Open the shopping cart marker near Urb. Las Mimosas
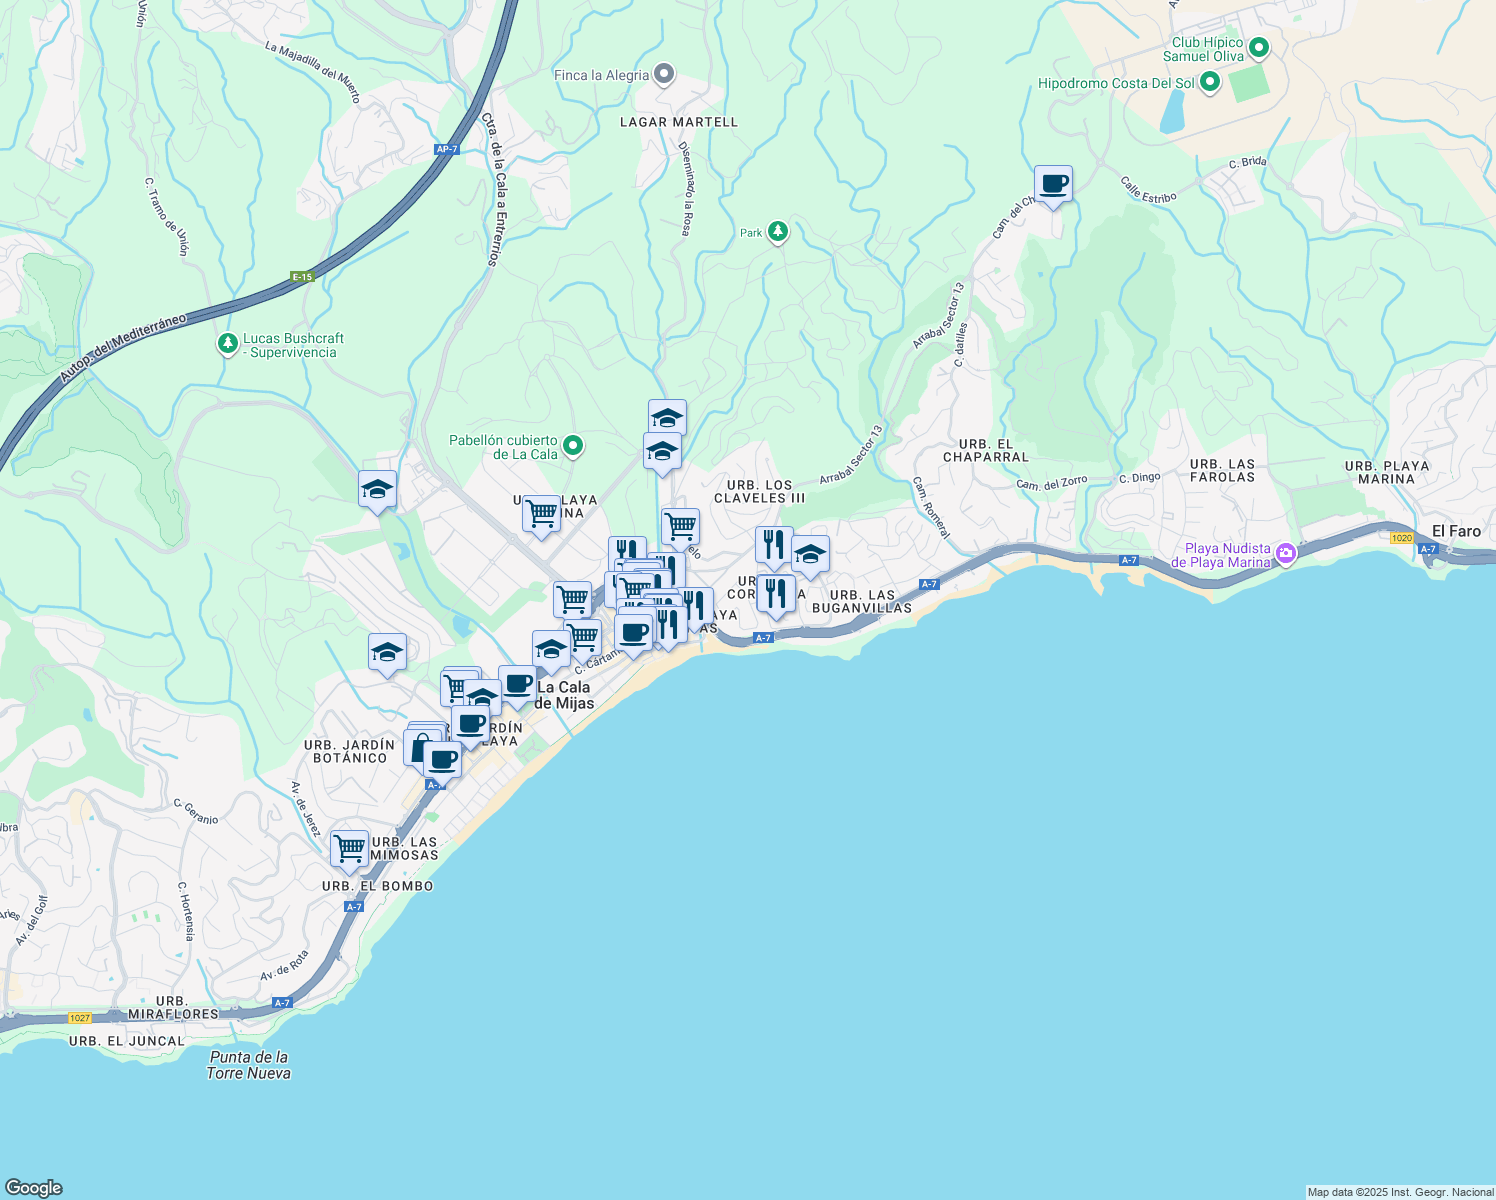The image size is (1496, 1200). (348, 848)
